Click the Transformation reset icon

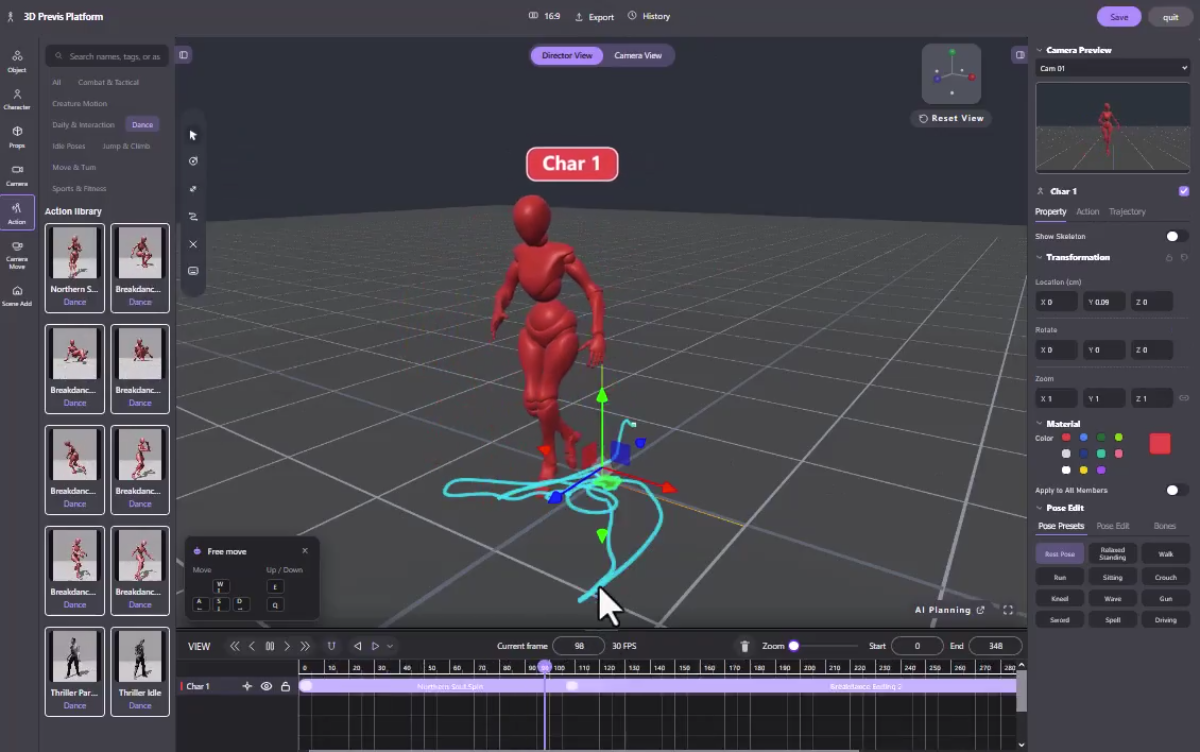point(1184,257)
